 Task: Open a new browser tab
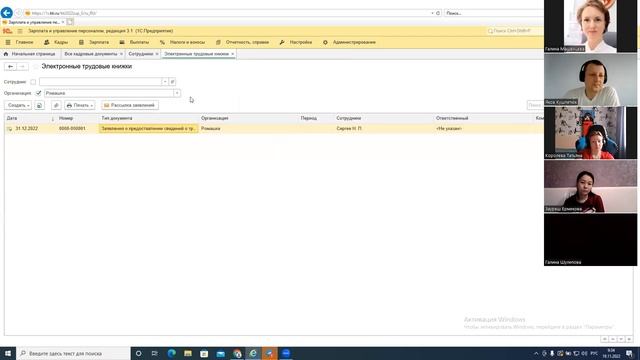point(70,22)
